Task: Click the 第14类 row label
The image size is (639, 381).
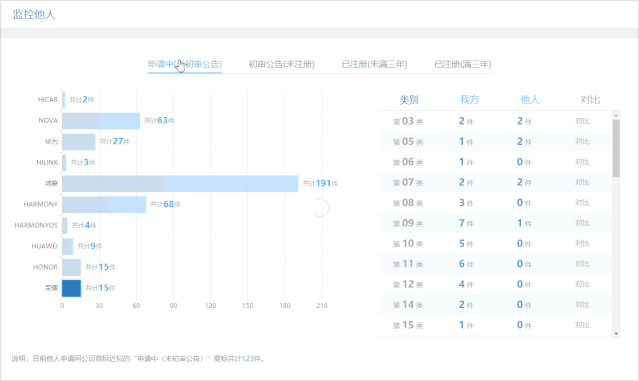Action: [x=408, y=304]
